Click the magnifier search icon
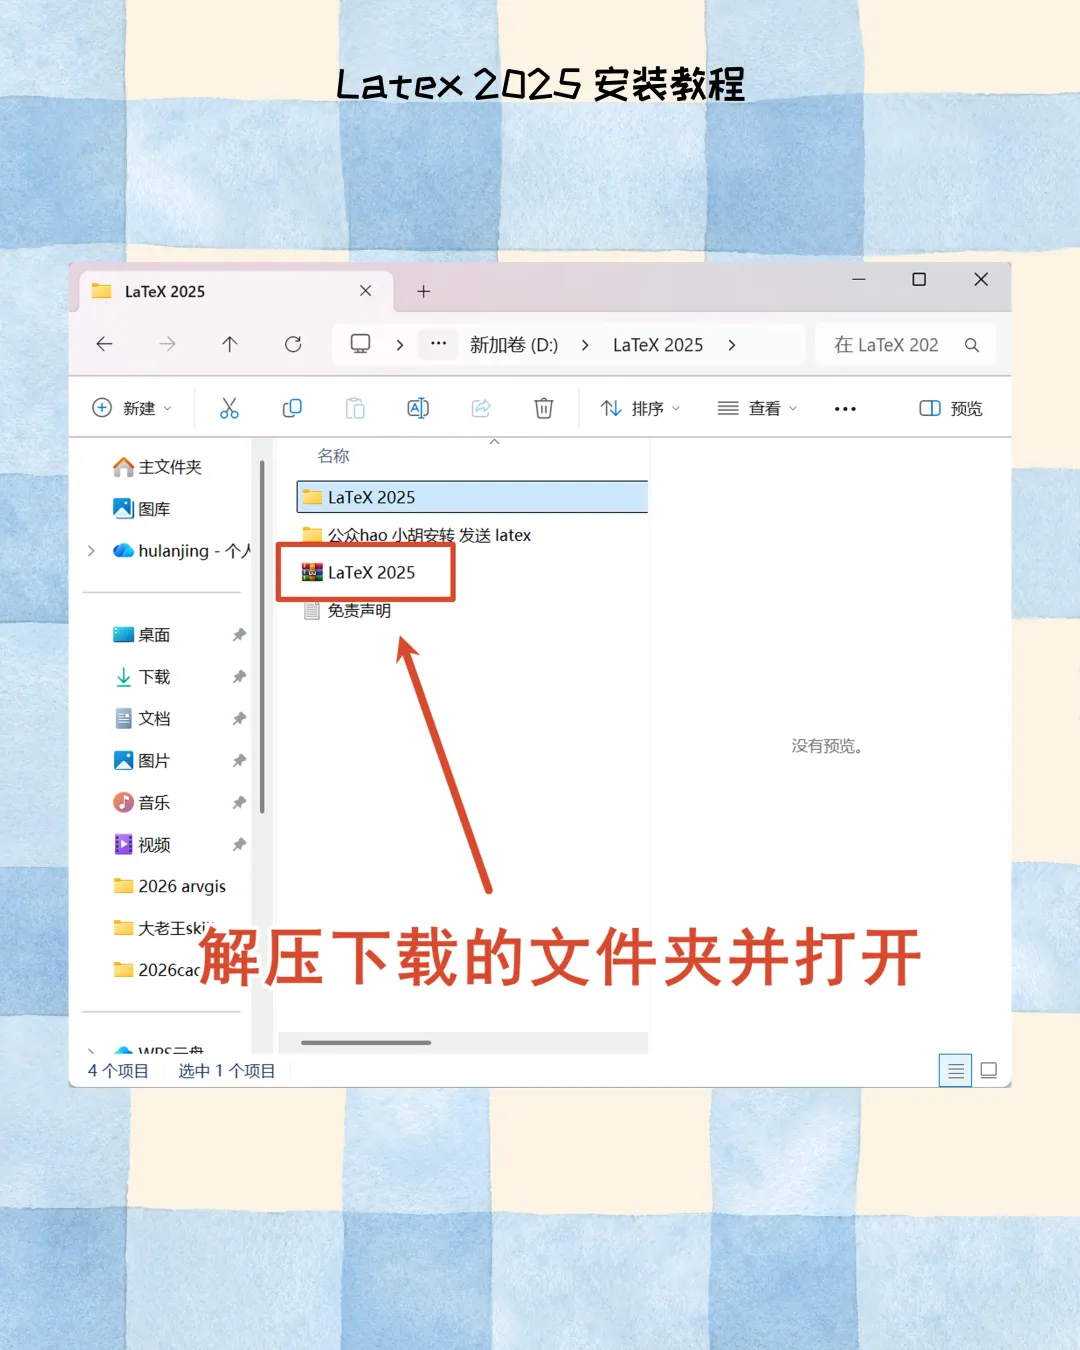This screenshot has height=1350, width=1080. [971, 345]
